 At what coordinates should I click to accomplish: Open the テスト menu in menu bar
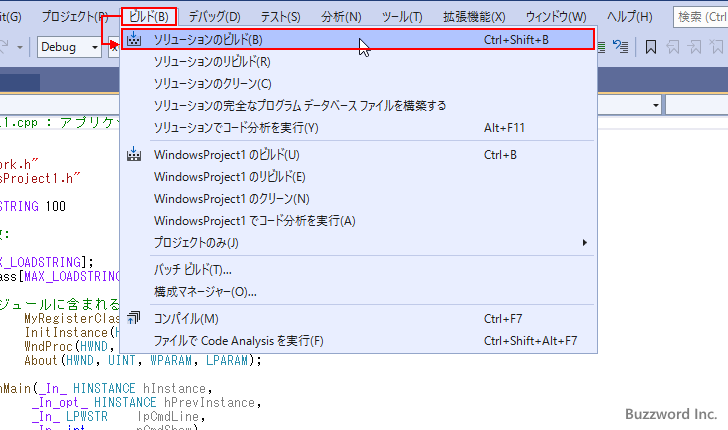click(x=280, y=17)
